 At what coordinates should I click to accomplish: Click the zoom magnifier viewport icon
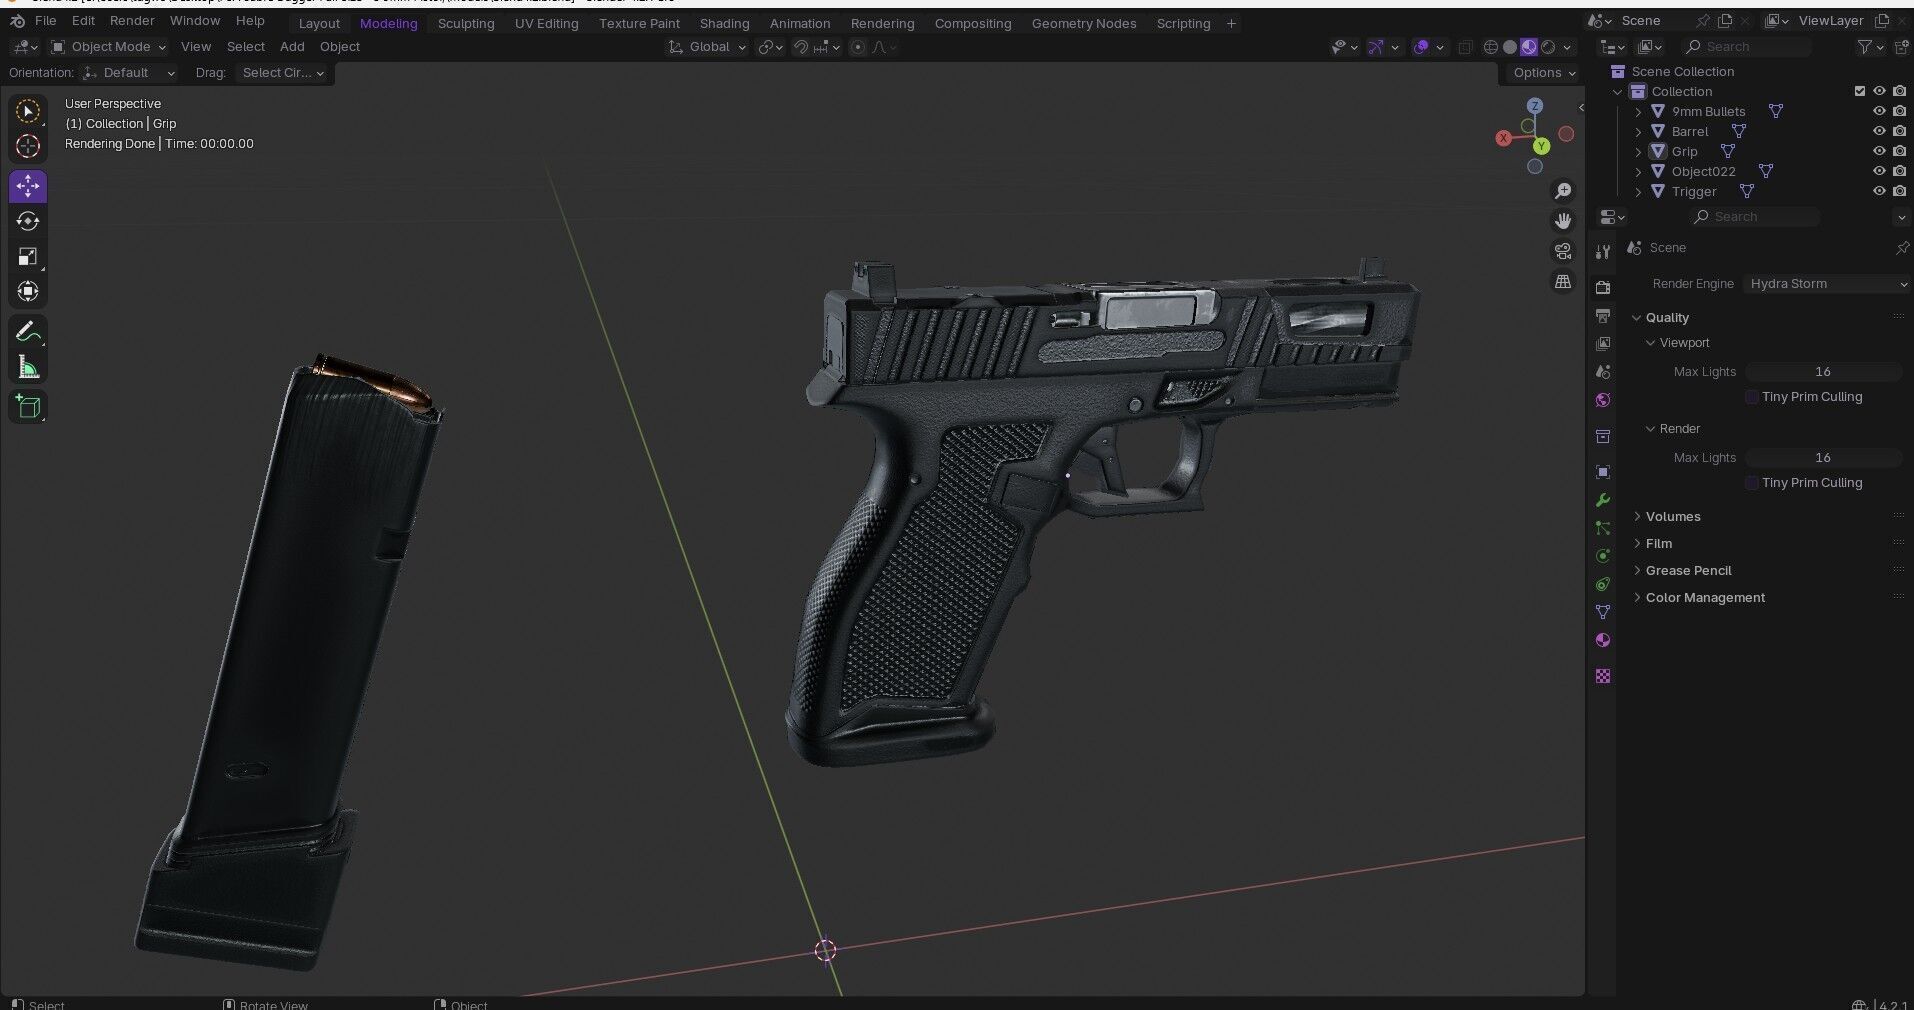click(1563, 191)
